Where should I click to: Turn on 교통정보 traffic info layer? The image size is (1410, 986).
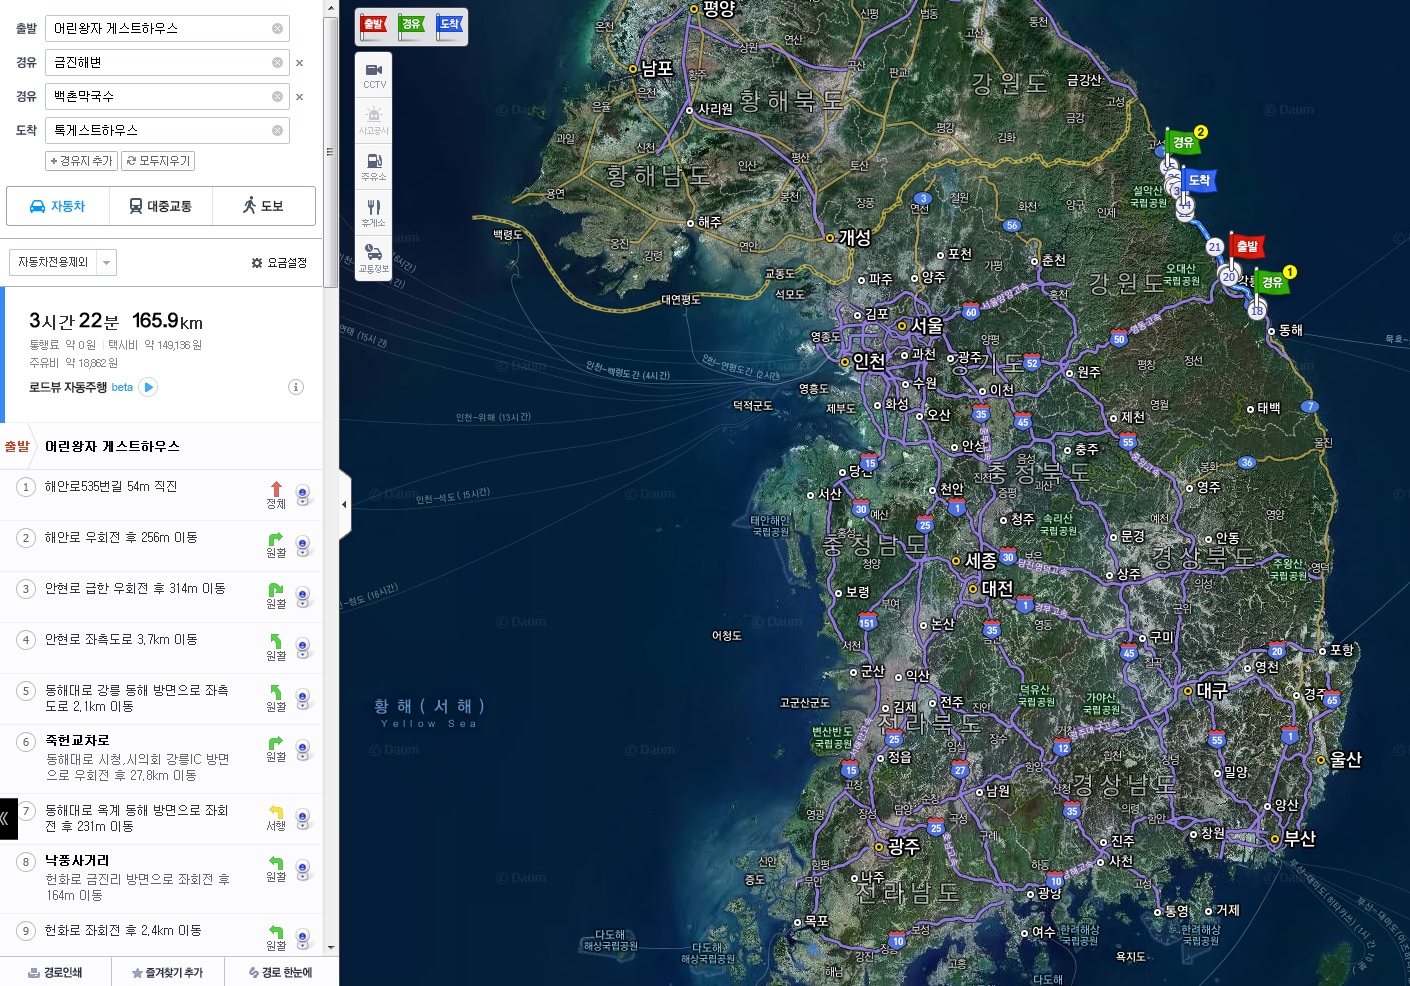click(x=373, y=258)
